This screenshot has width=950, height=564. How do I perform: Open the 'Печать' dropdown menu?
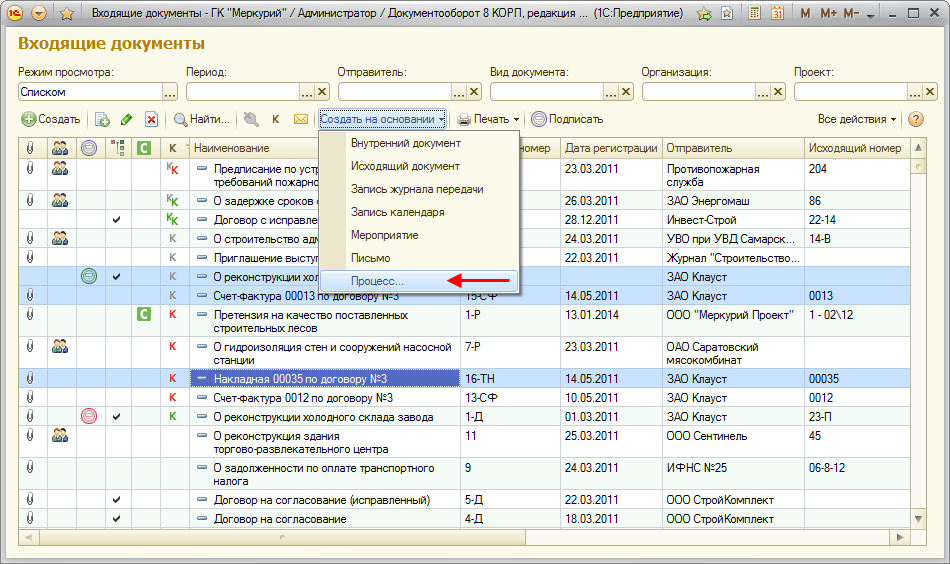(489, 119)
